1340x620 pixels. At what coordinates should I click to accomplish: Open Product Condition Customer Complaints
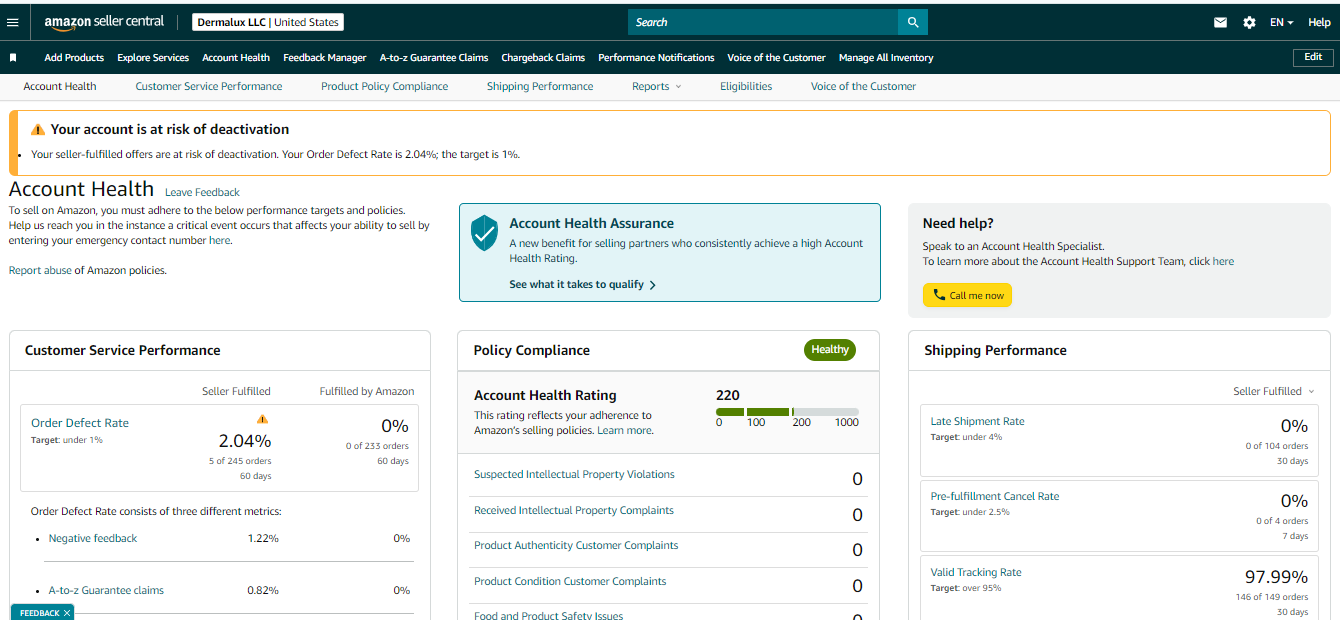(570, 581)
